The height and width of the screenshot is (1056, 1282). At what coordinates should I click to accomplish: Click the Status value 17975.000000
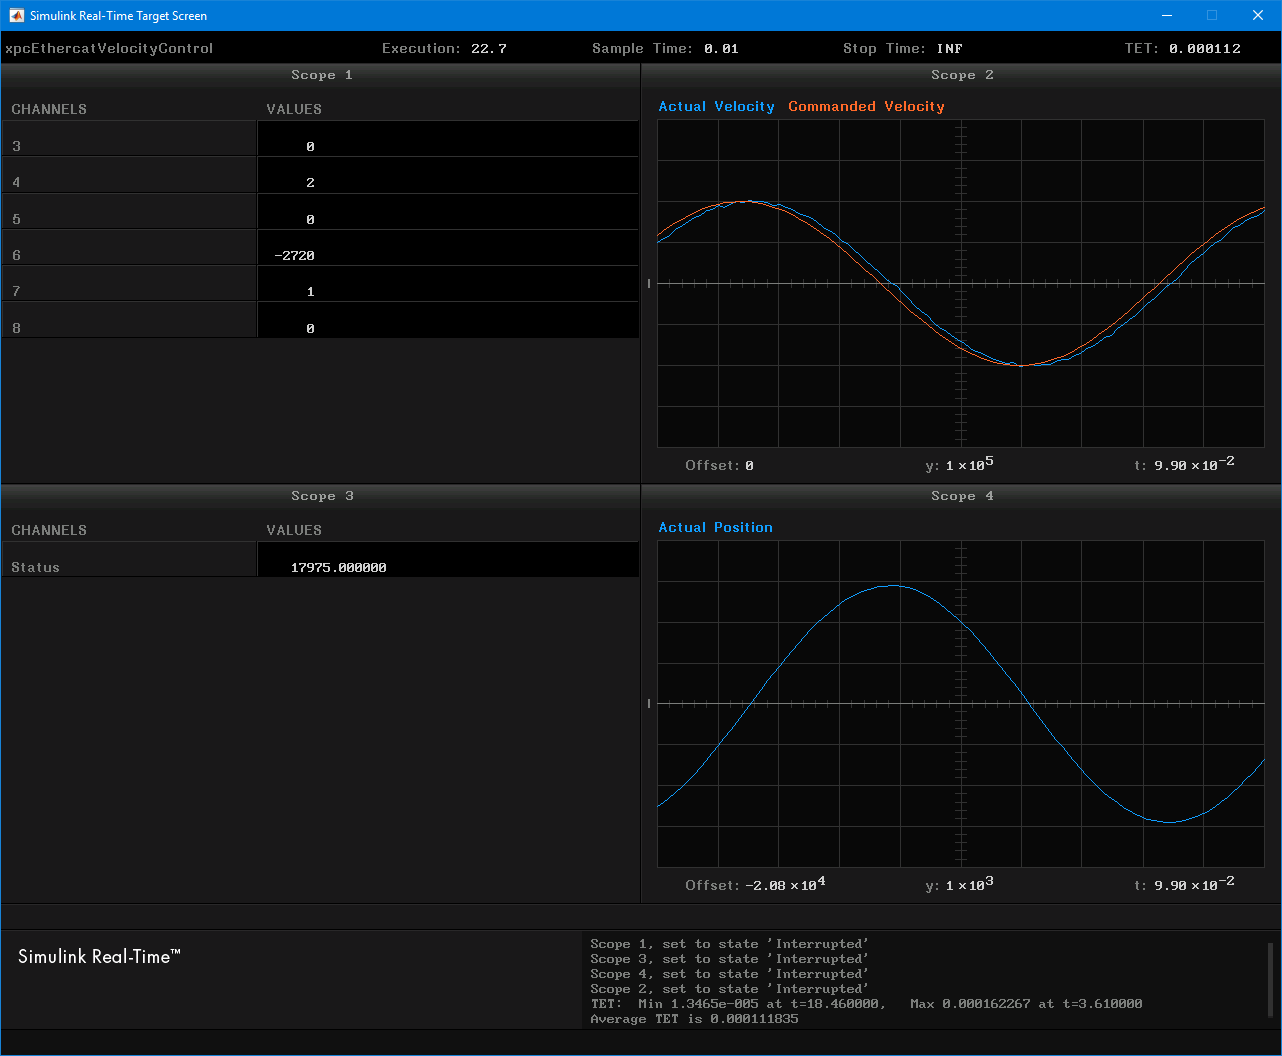pyautogui.click(x=338, y=568)
